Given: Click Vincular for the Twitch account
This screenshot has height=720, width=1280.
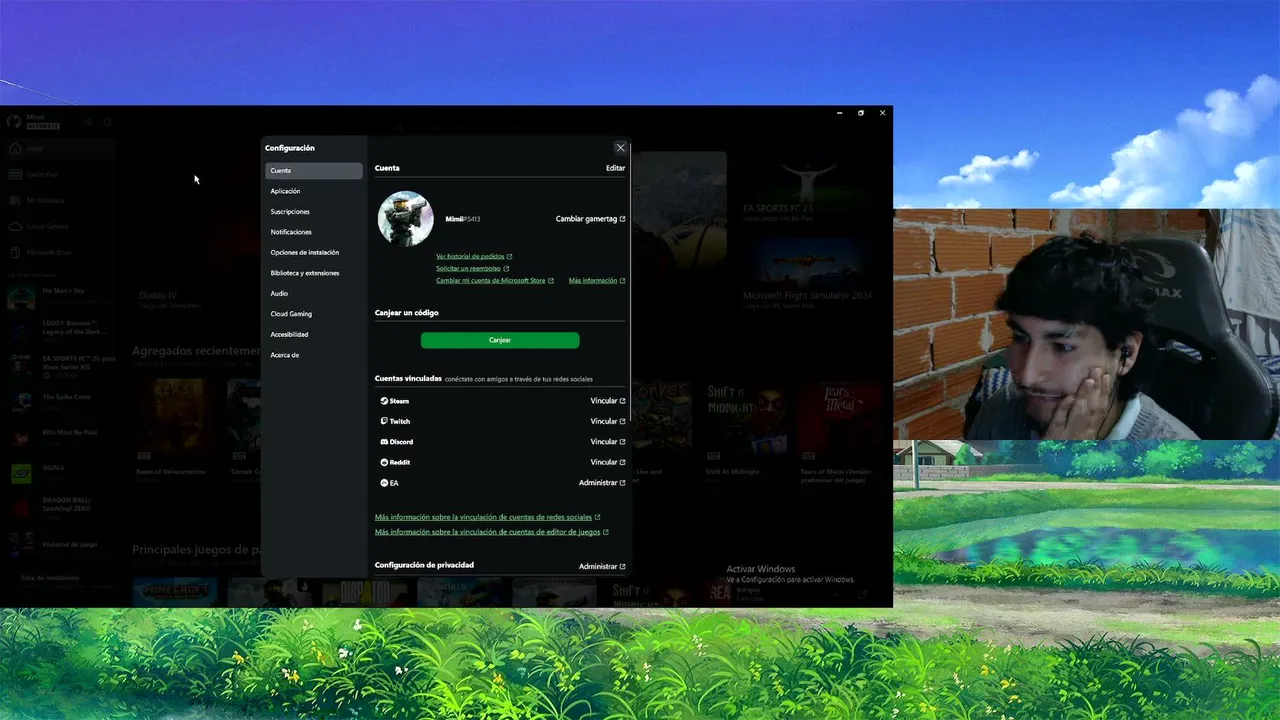Looking at the screenshot, I should (608, 421).
